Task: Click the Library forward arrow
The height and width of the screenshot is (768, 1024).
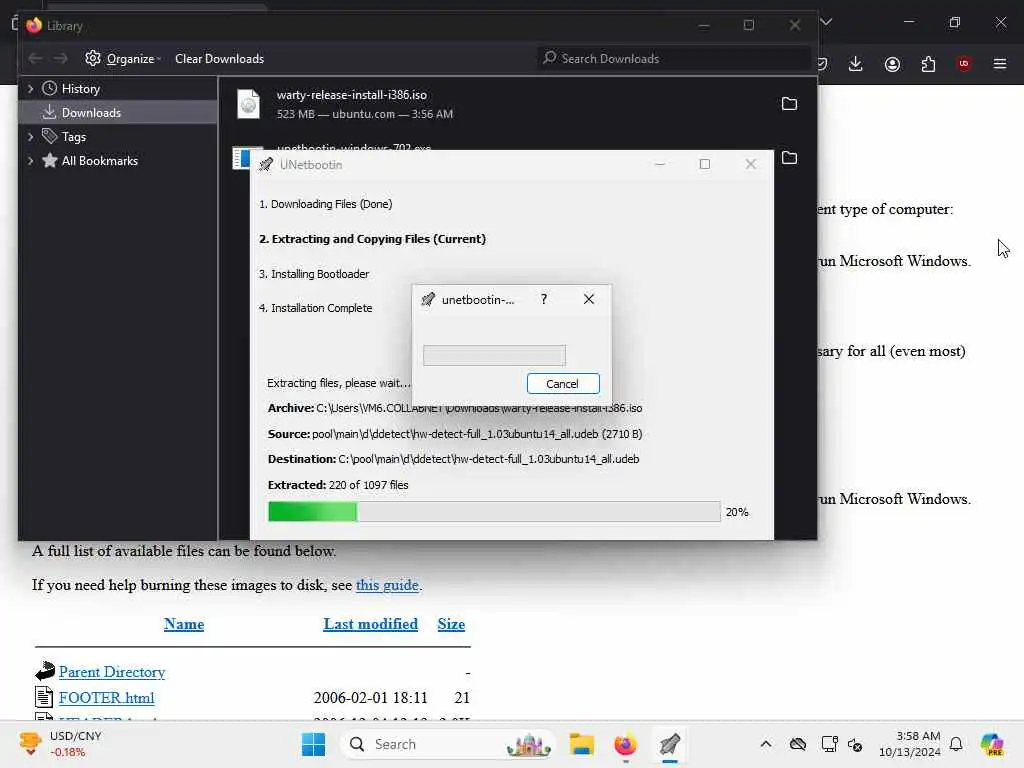Action: (61, 59)
